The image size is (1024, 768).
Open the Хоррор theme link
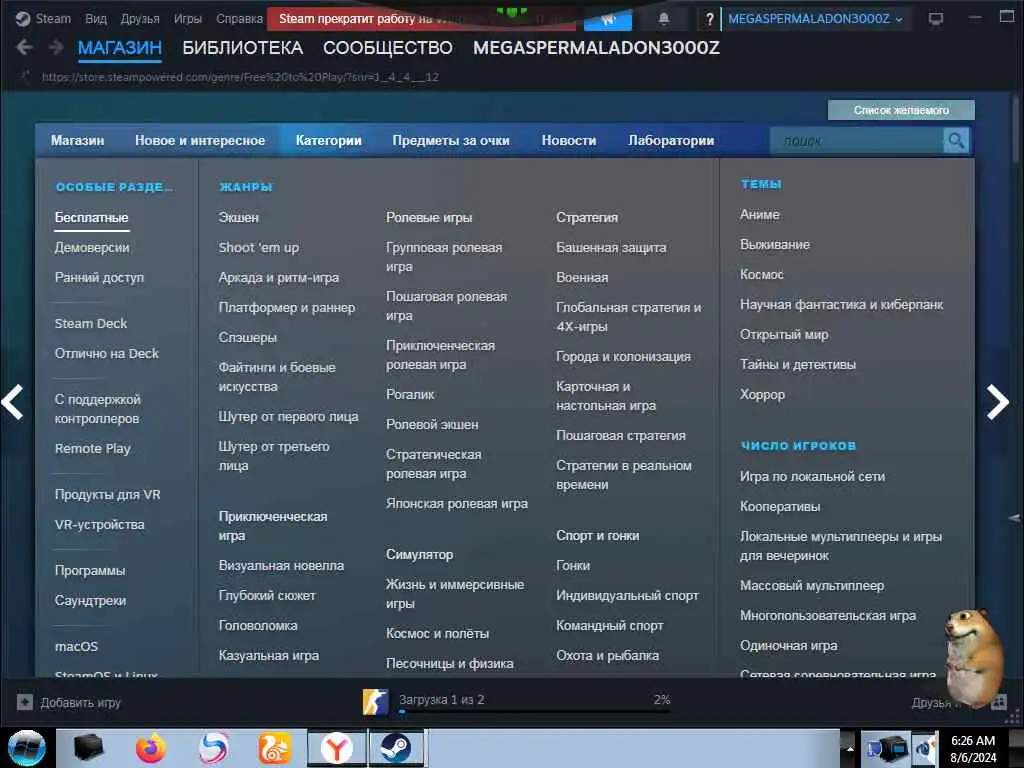(762, 394)
